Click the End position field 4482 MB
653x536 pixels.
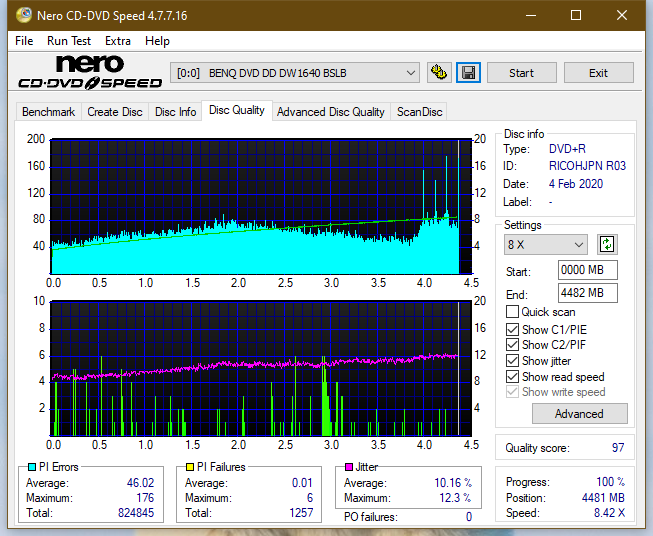click(588, 293)
